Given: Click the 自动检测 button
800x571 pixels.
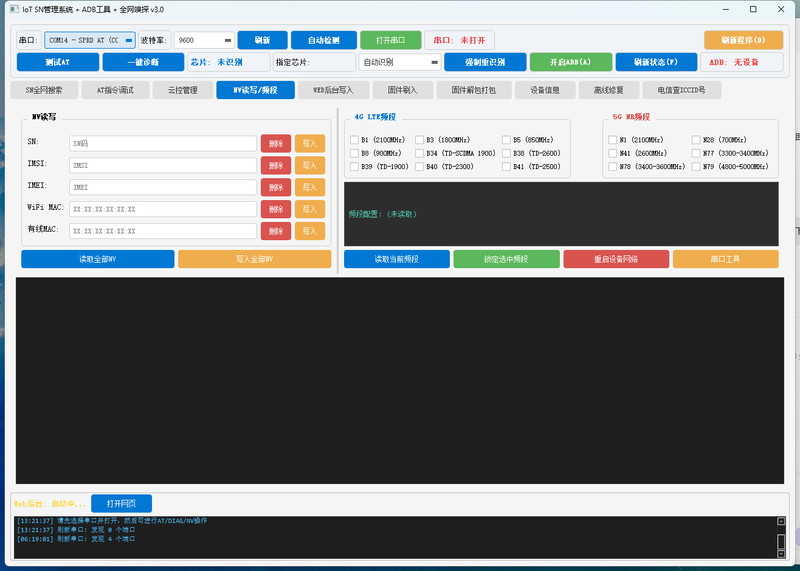Looking at the screenshot, I should click(x=323, y=40).
